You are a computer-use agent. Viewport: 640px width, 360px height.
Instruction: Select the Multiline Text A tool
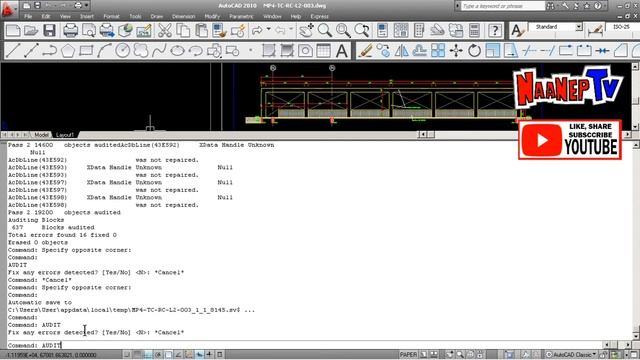coord(342,51)
